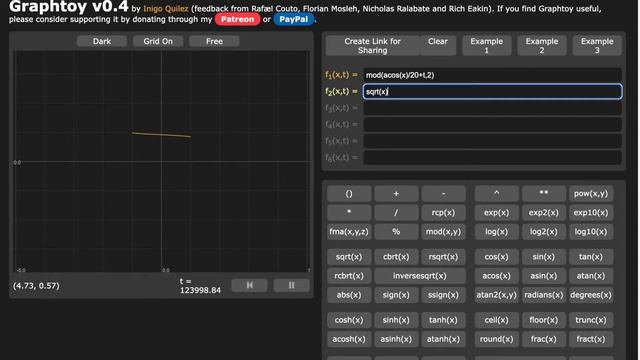This screenshot has height=360, width=640.
Task: Insert sign(x) function
Action: [x=396, y=295]
